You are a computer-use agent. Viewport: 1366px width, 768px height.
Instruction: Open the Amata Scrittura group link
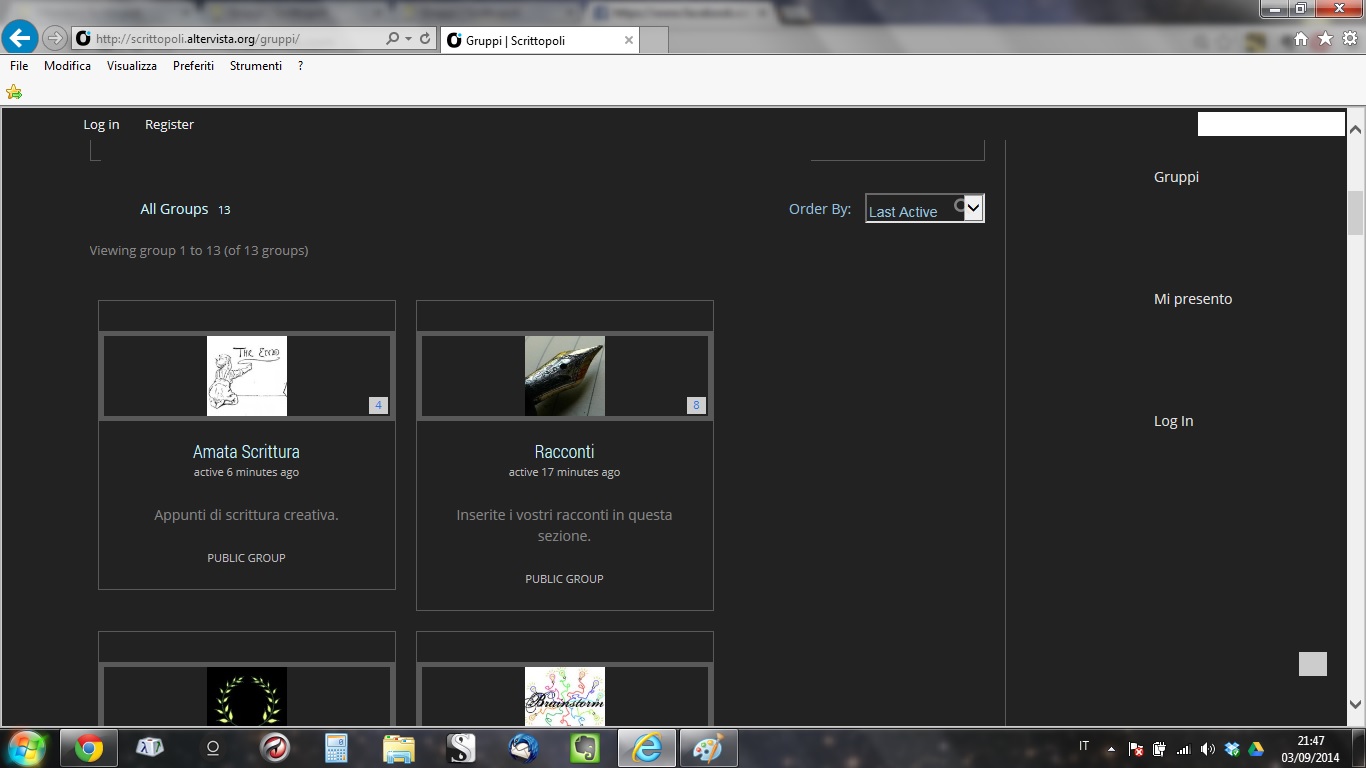[x=246, y=452]
